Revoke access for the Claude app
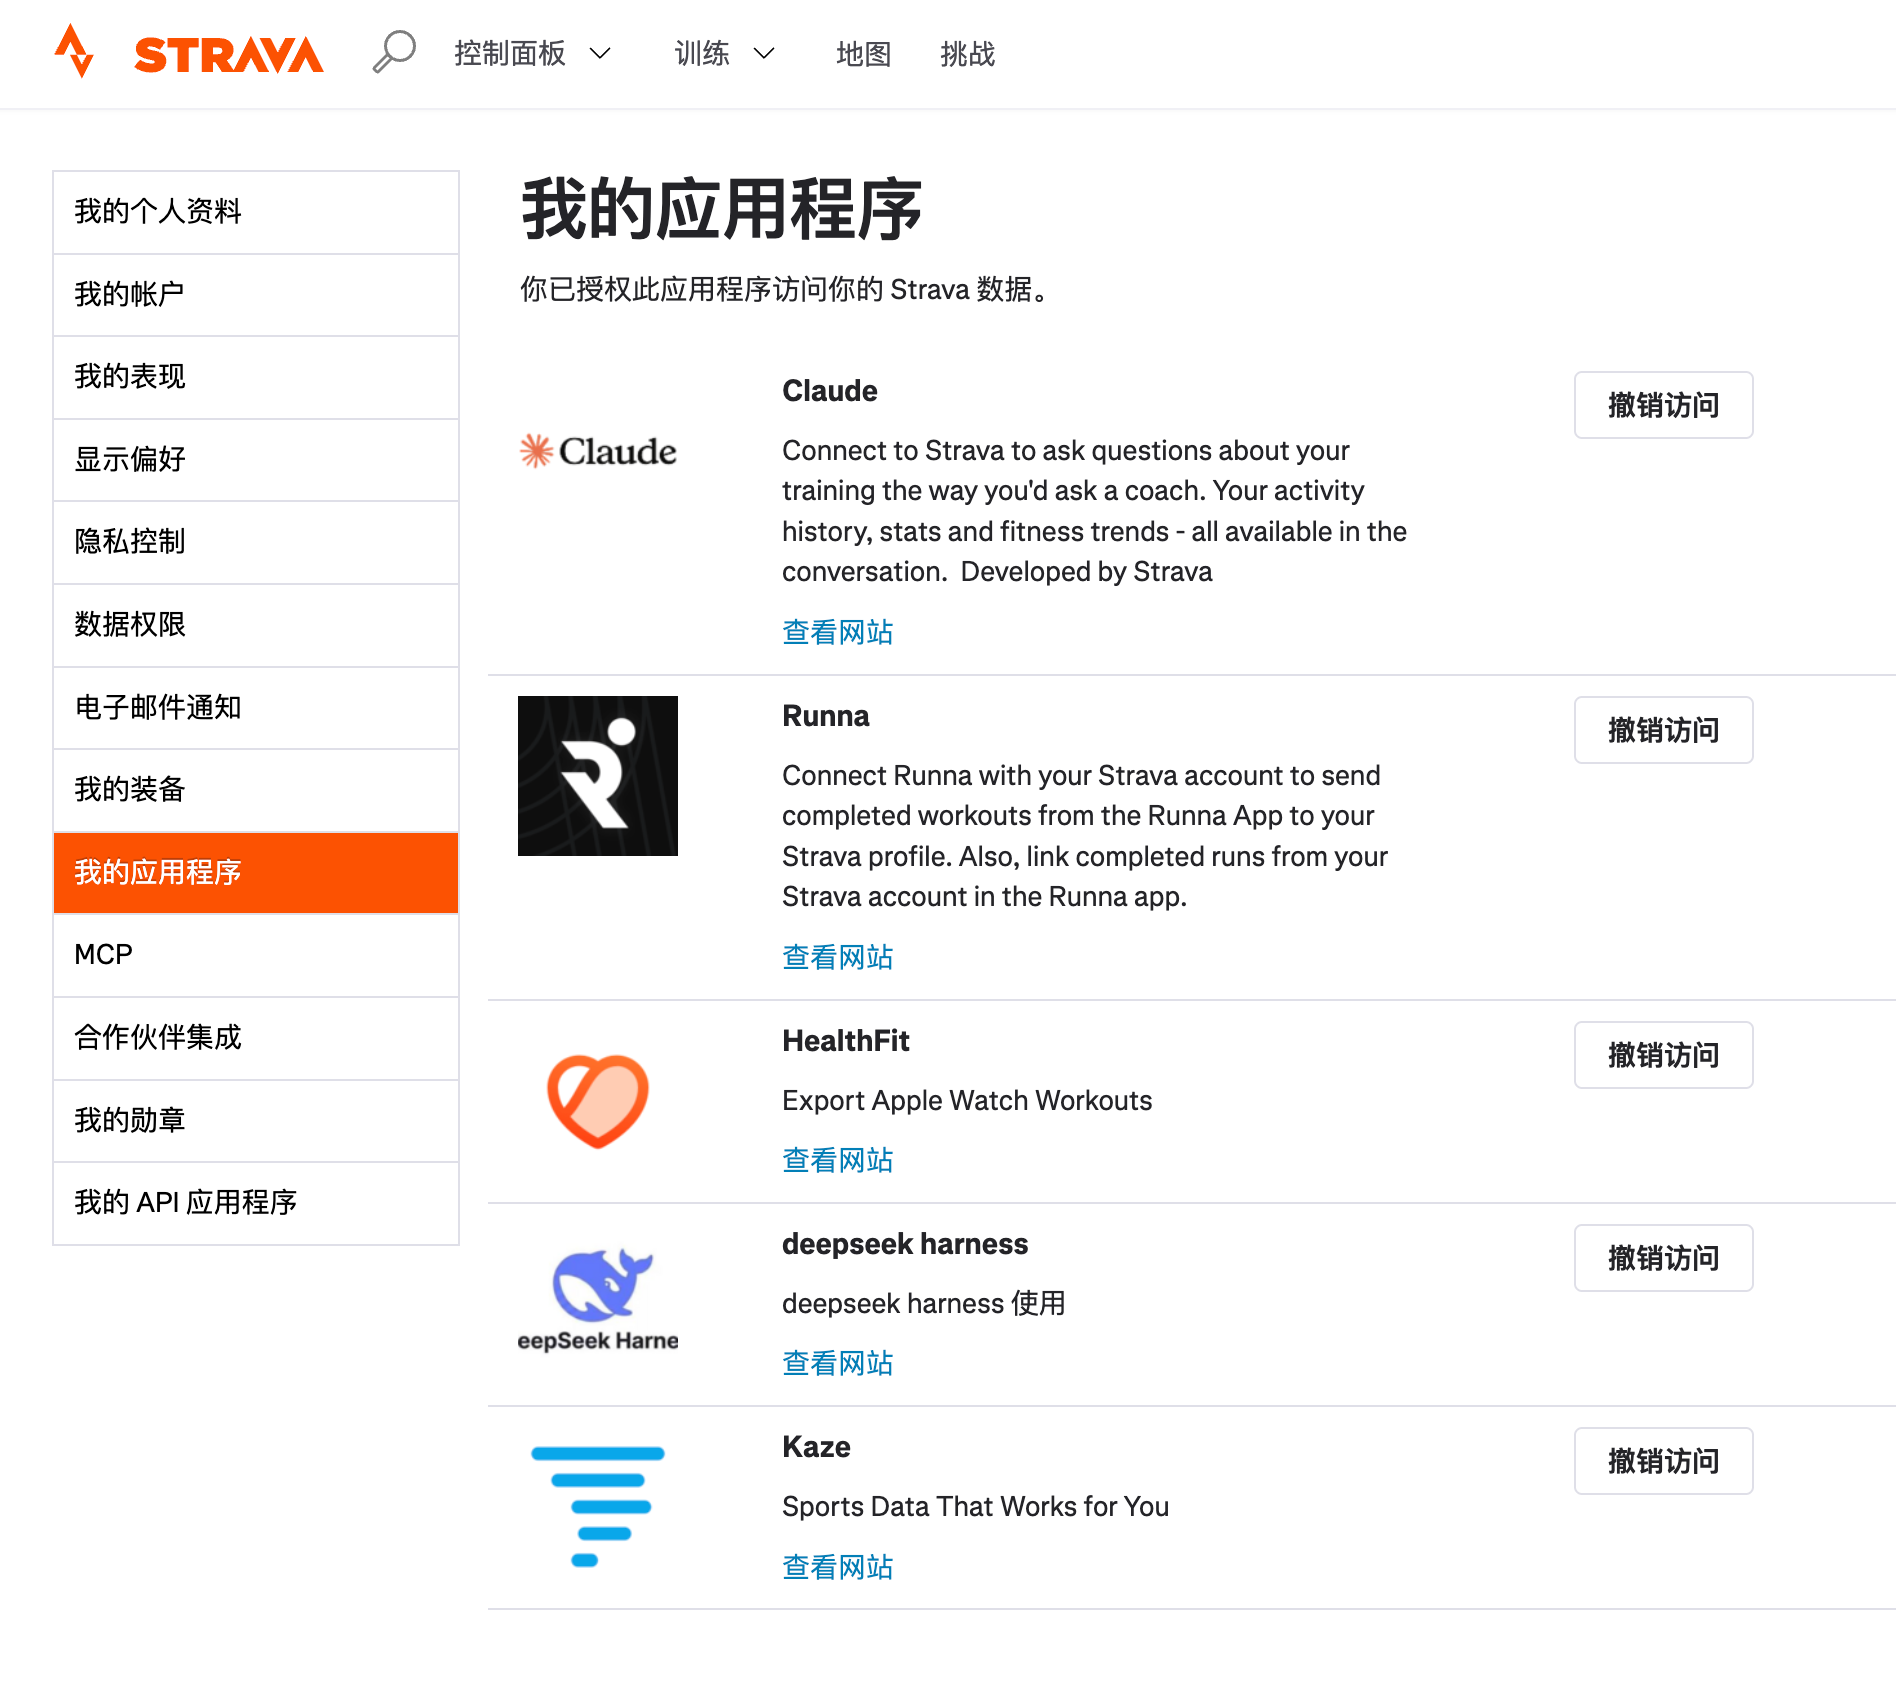 point(1663,405)
